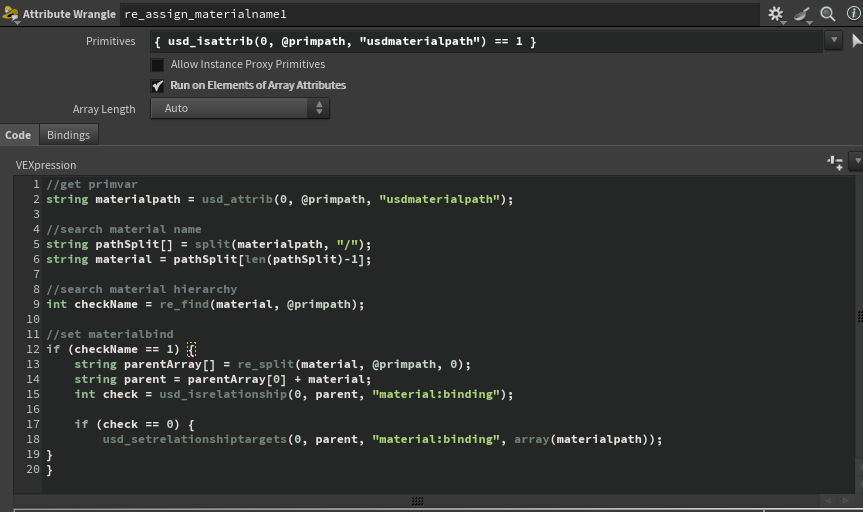Image resolution: width=863 pixels, height=512 pixels.
Task: Click the VEXpression label
Action: tap(46, 165)
